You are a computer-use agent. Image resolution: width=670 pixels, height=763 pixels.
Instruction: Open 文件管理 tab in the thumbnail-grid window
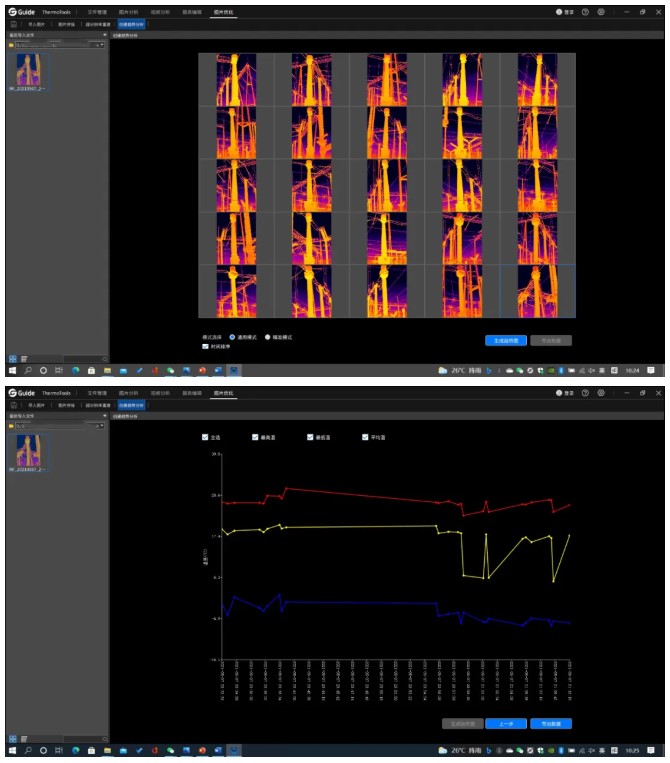click(x=97, y=12)
